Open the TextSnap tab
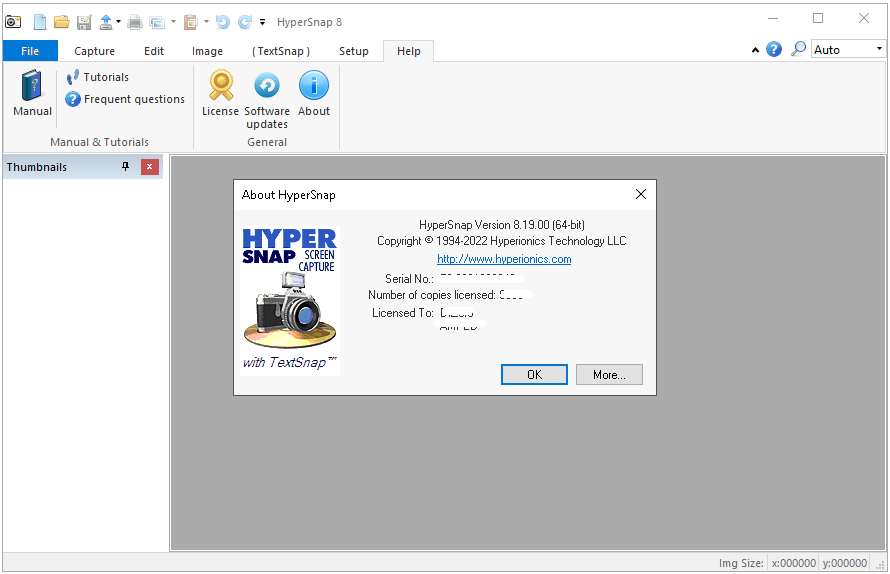890x574 pixels. click(x=280, y=51)
